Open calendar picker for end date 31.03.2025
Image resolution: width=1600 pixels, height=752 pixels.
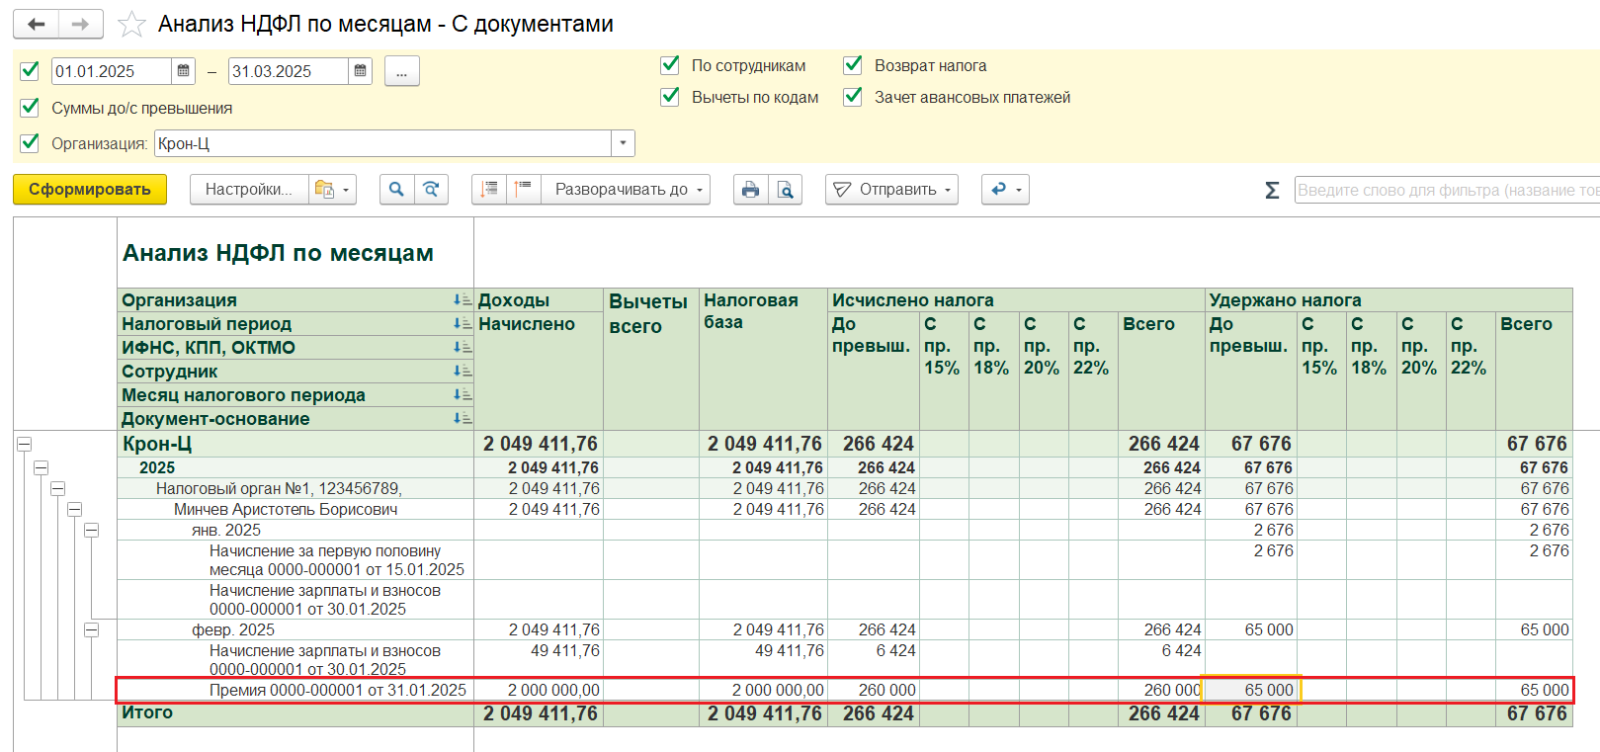(361, 71)
